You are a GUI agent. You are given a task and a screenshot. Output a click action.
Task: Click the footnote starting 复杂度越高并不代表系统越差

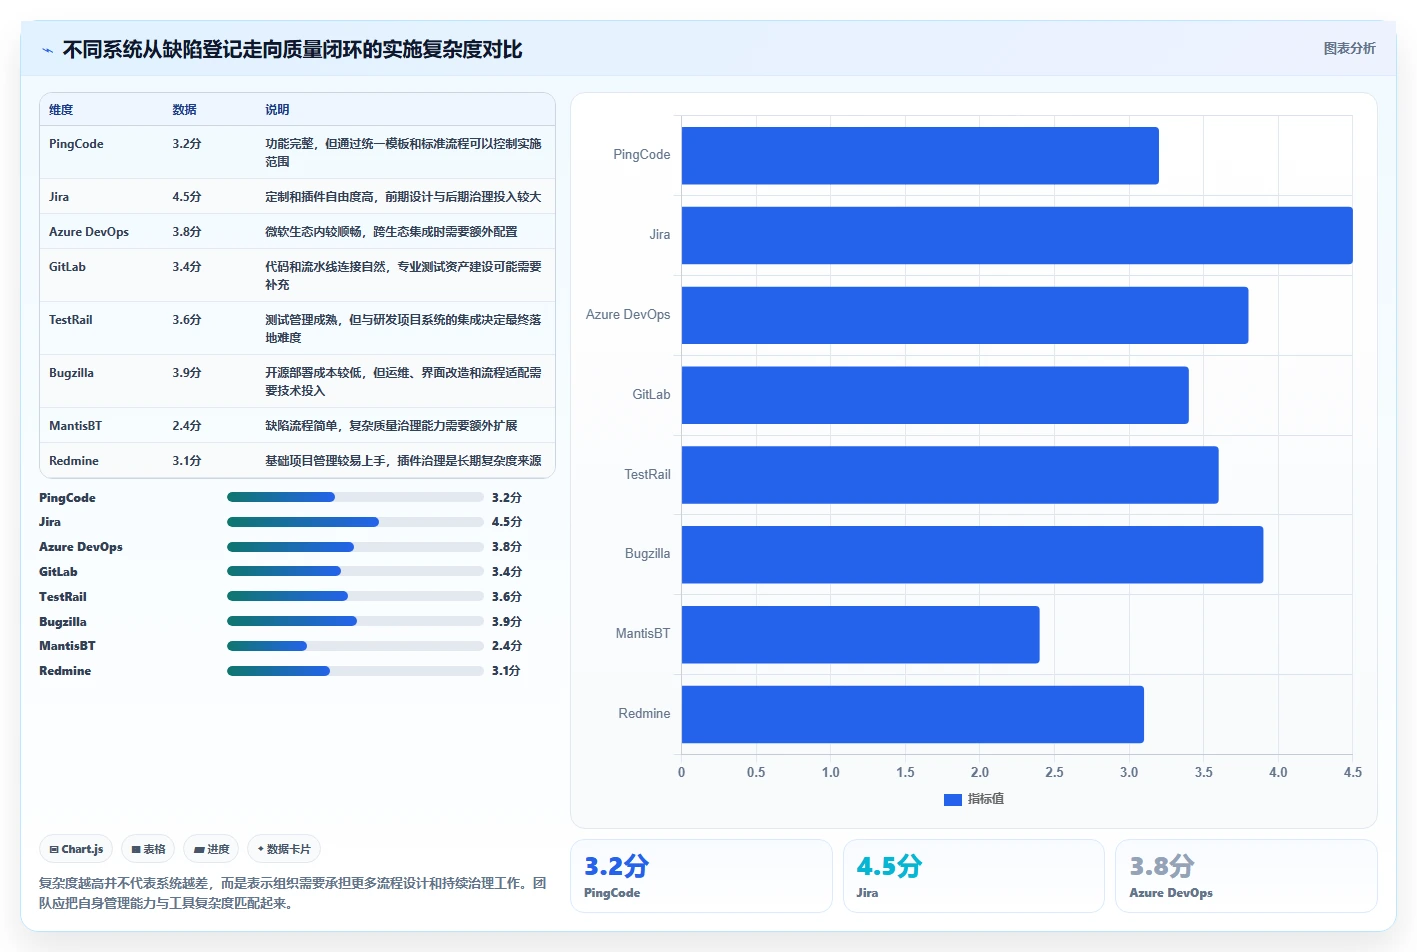(293, 893)
